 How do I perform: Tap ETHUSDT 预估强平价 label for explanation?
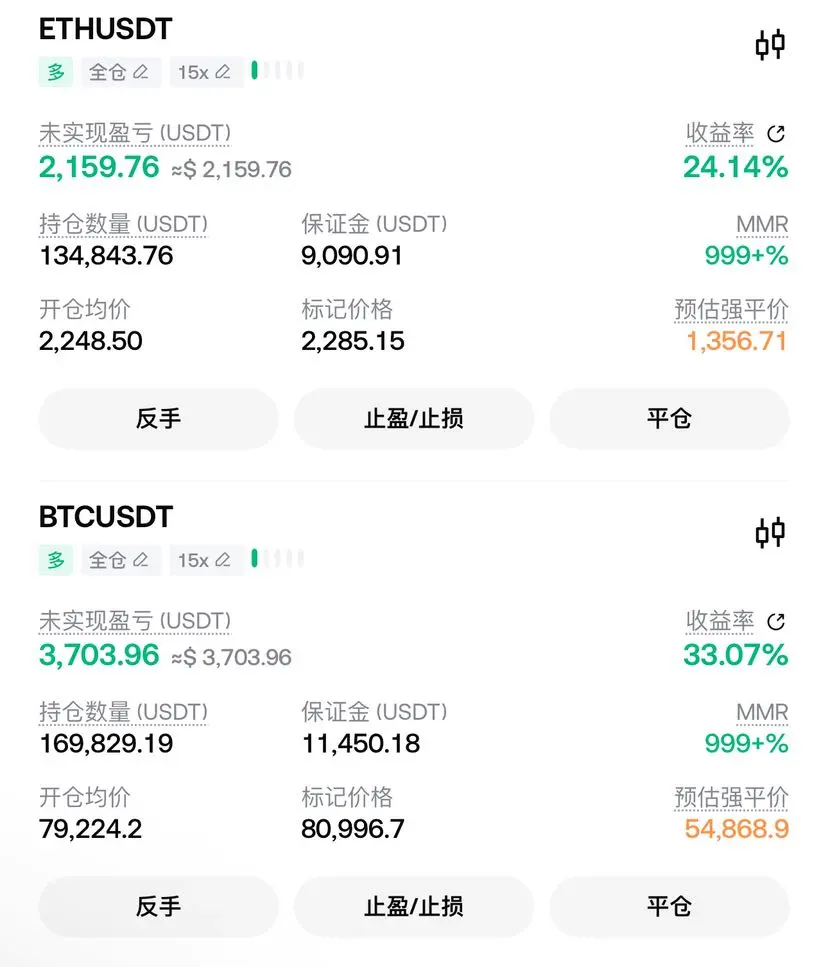point(731,310)
